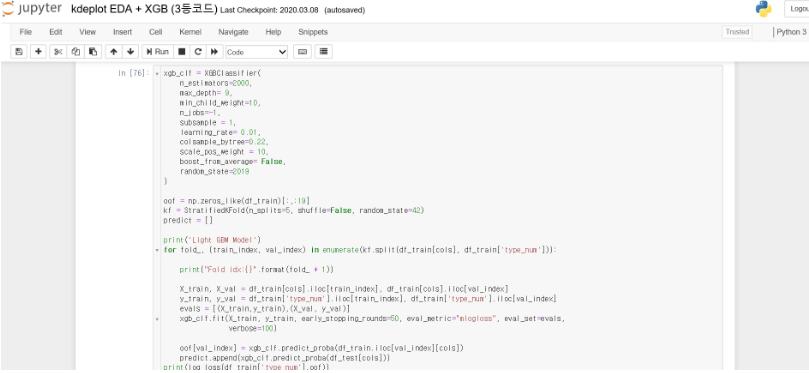
Task: Restart the kernel with circular arrow
Action: pos(198,52)
